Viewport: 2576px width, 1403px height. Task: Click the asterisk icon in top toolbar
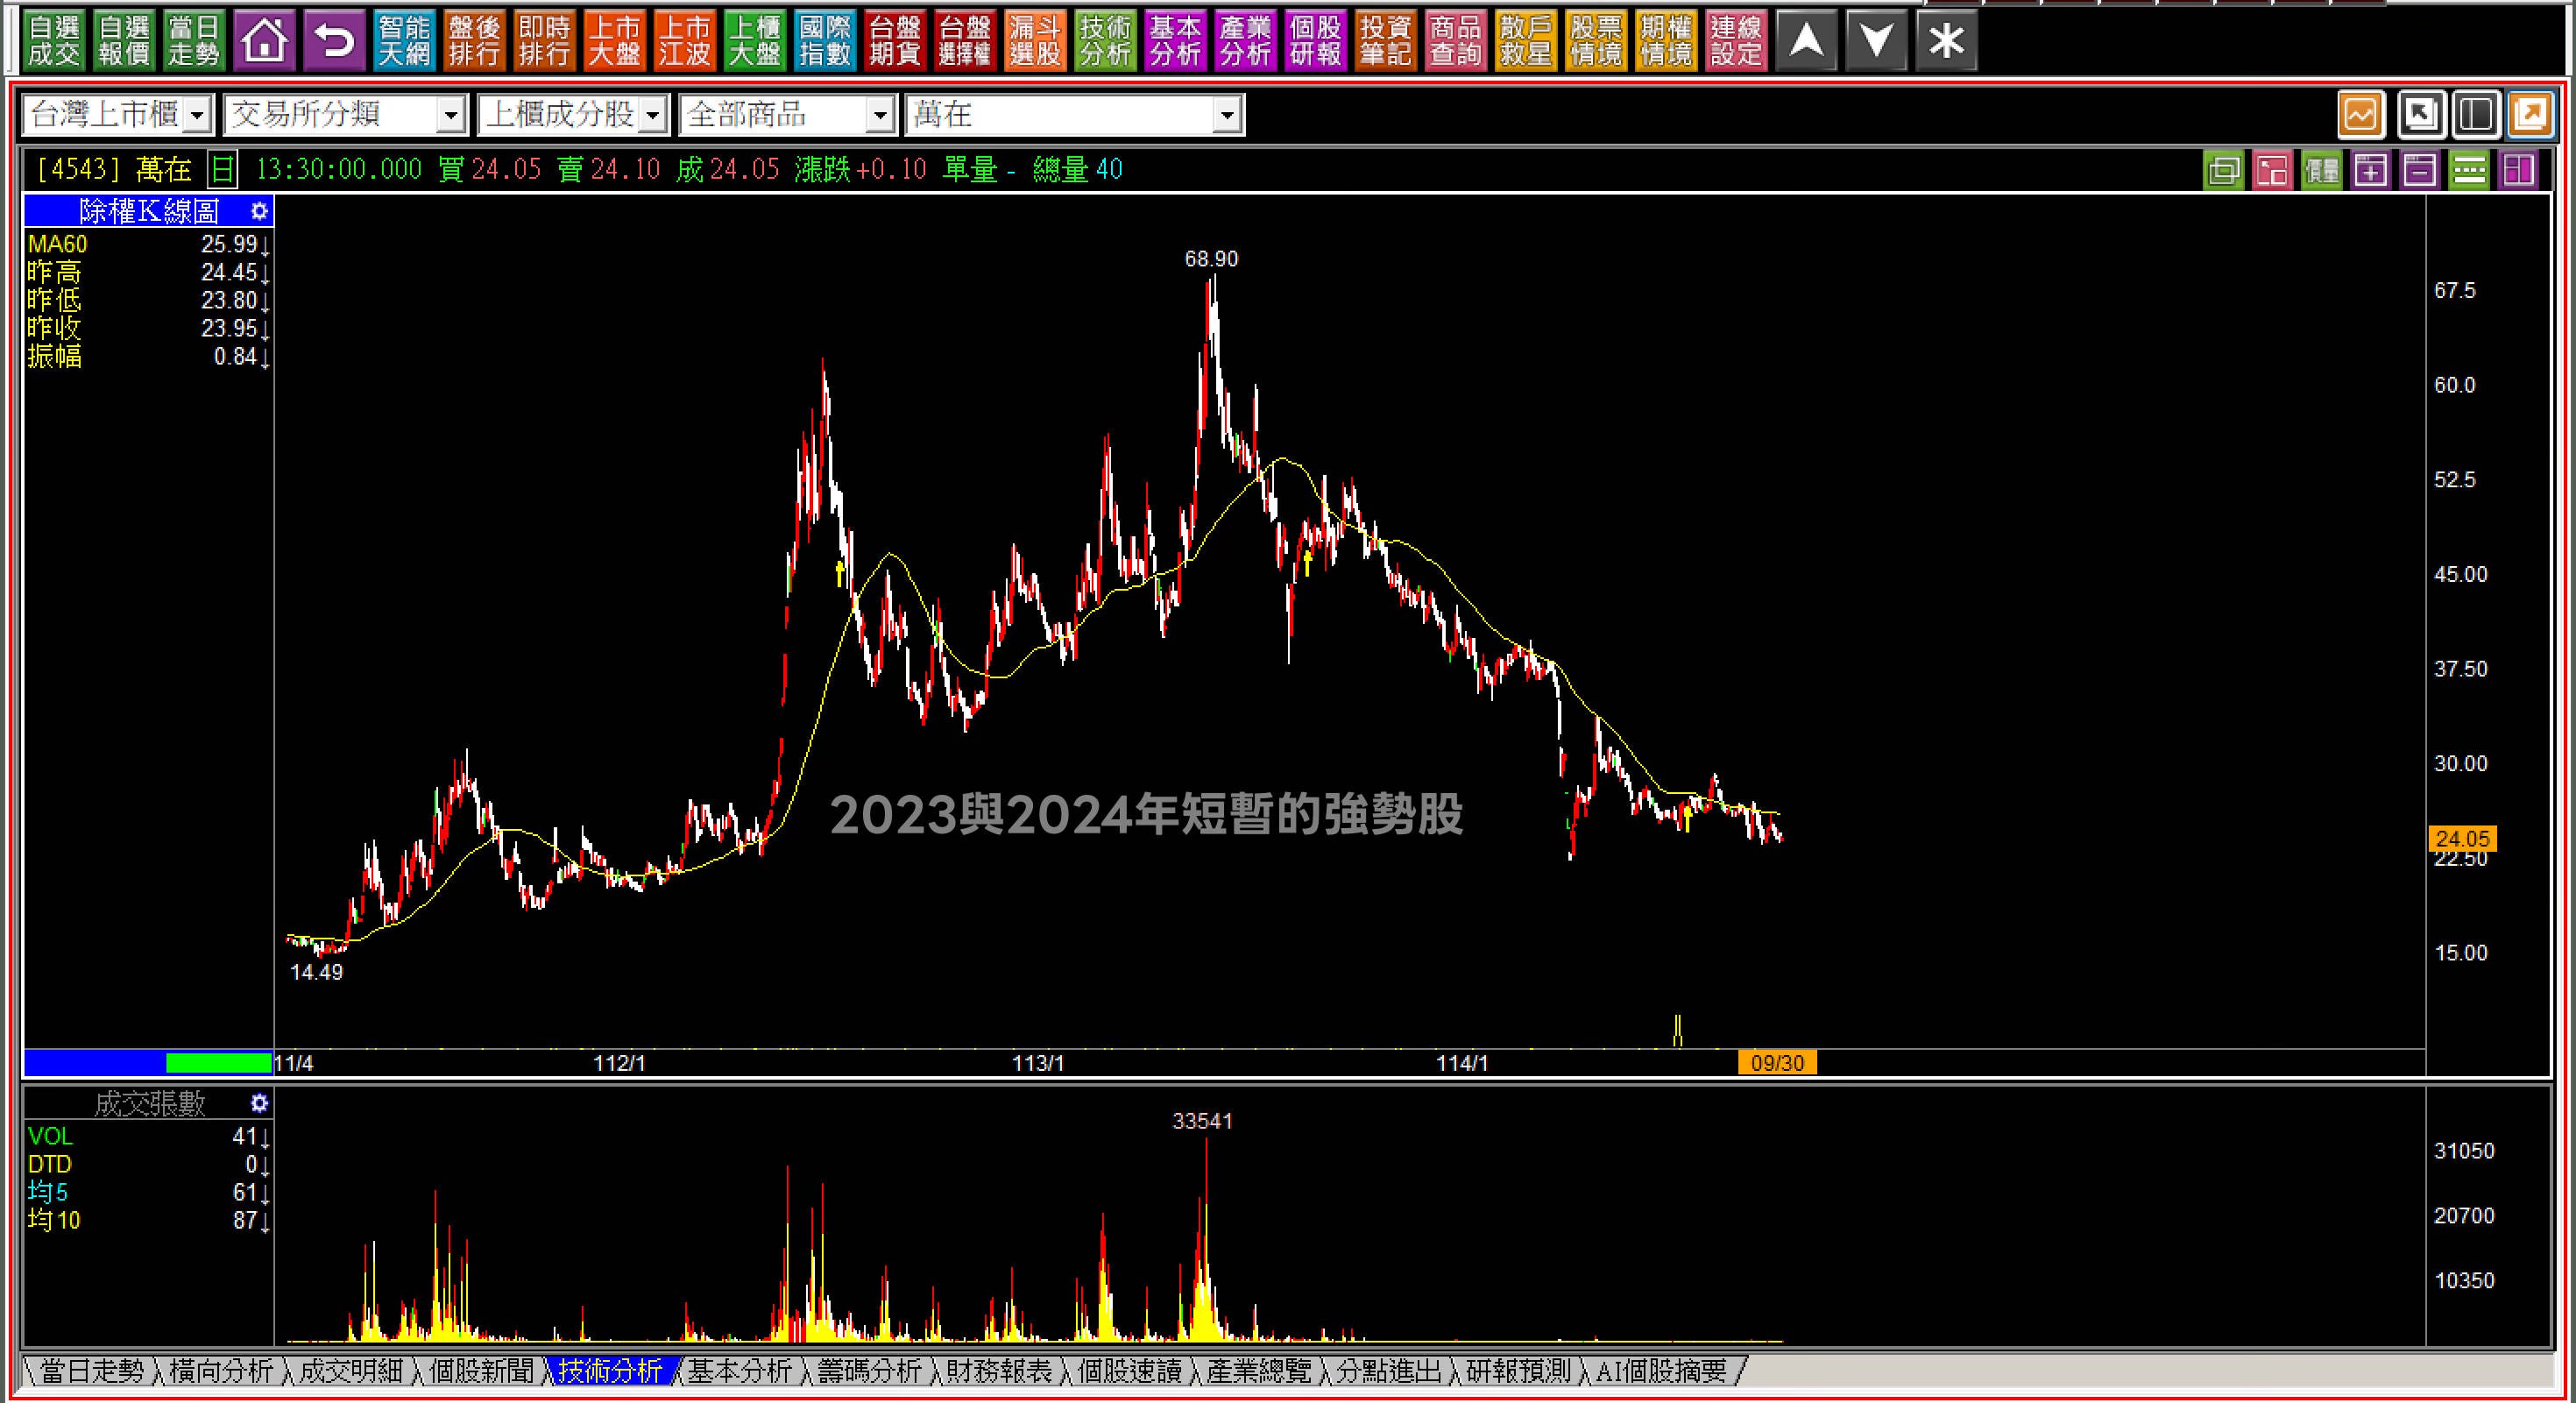pos(1945,41)
